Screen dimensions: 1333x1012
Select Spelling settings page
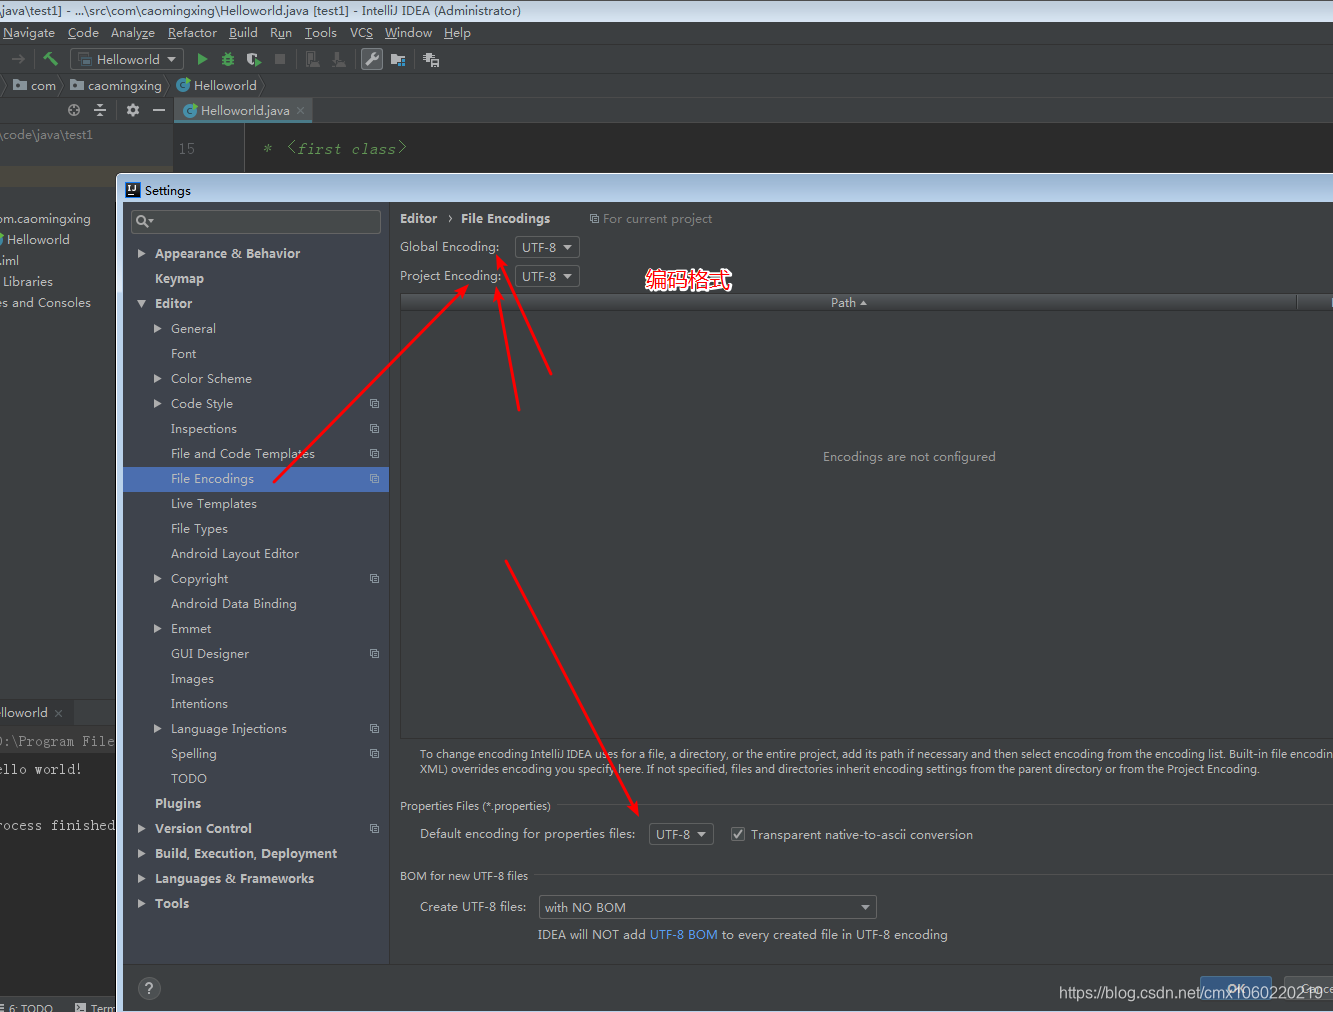[194, 754]
